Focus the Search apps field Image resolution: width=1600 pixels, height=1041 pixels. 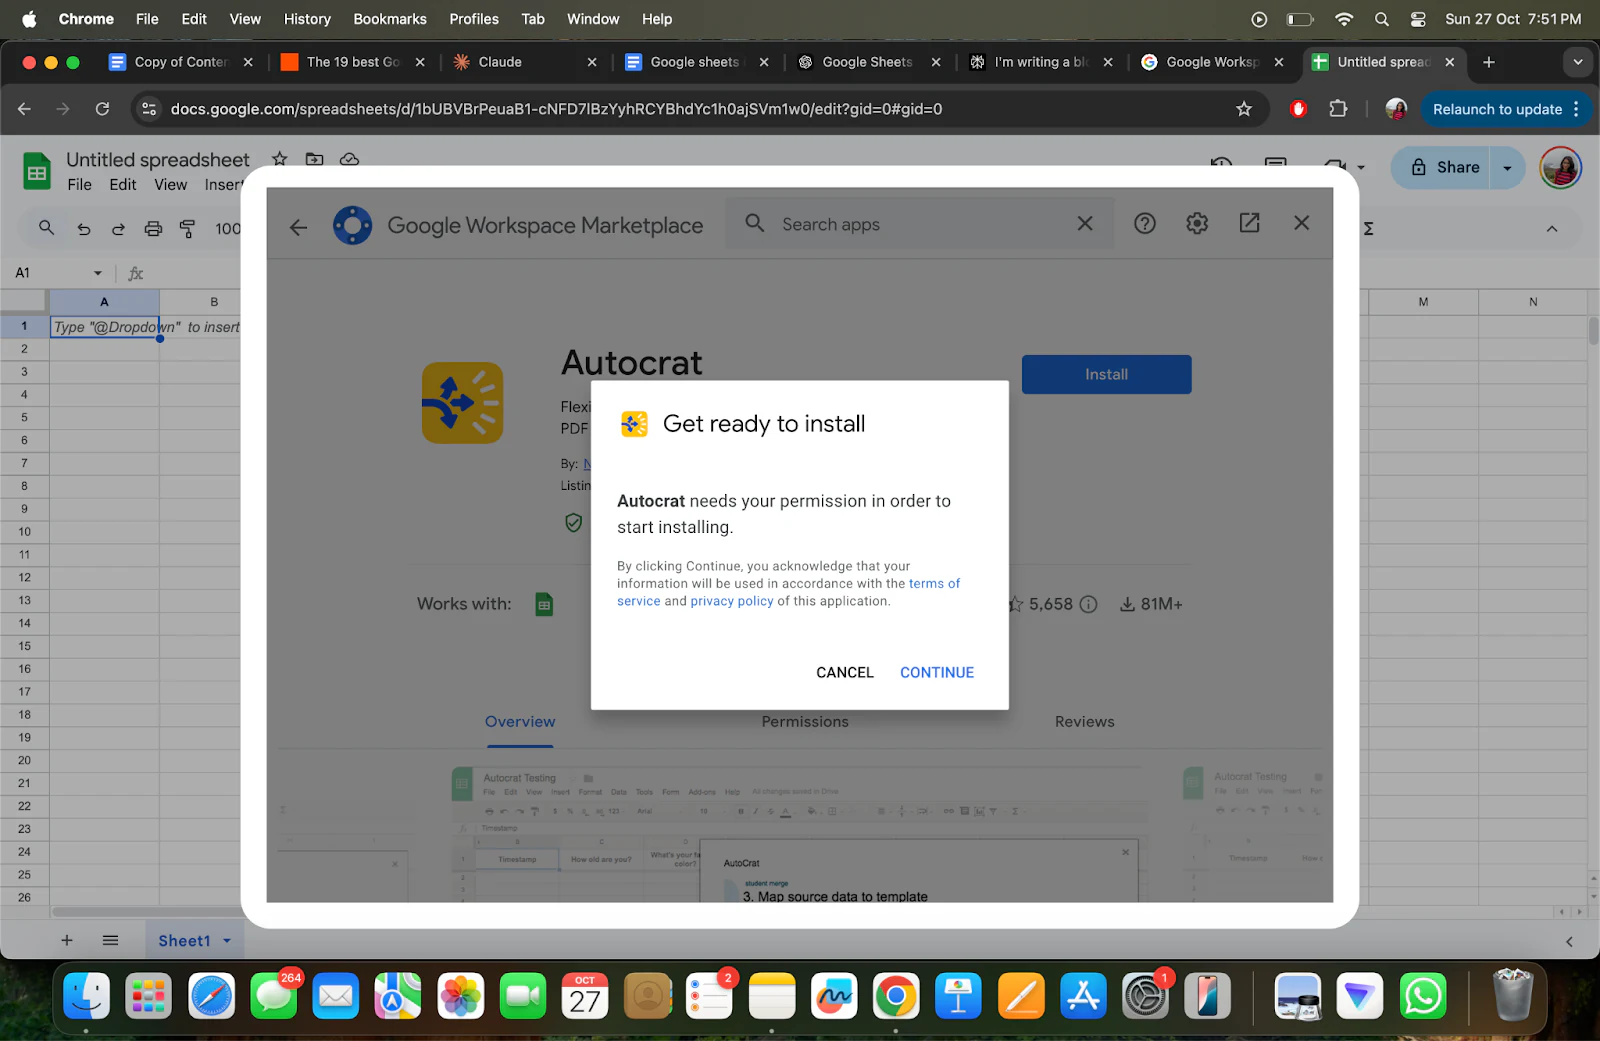coord(920,224)
